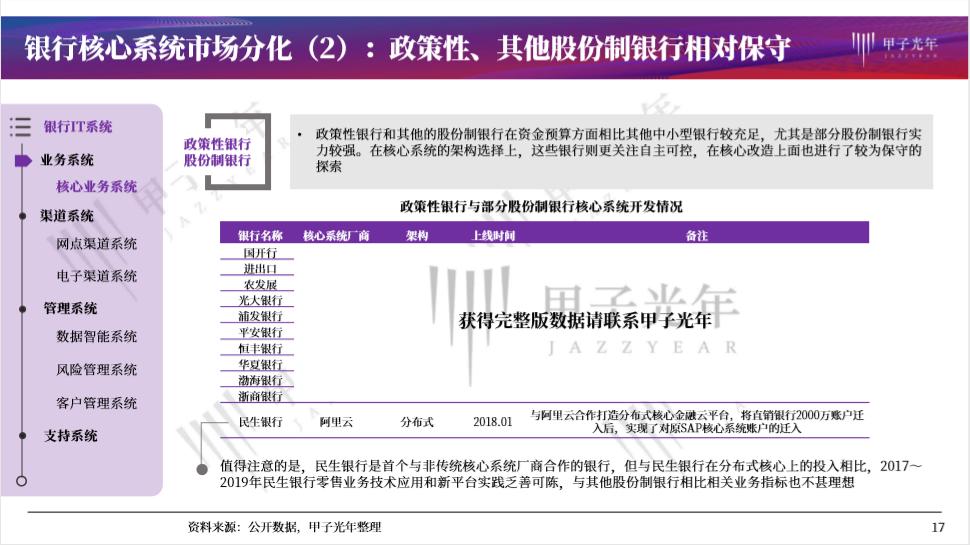Viewport: 970px width, 545px height.
Task: Select 网点渠道系统 in the sidebar
Action: pos(96,244)
